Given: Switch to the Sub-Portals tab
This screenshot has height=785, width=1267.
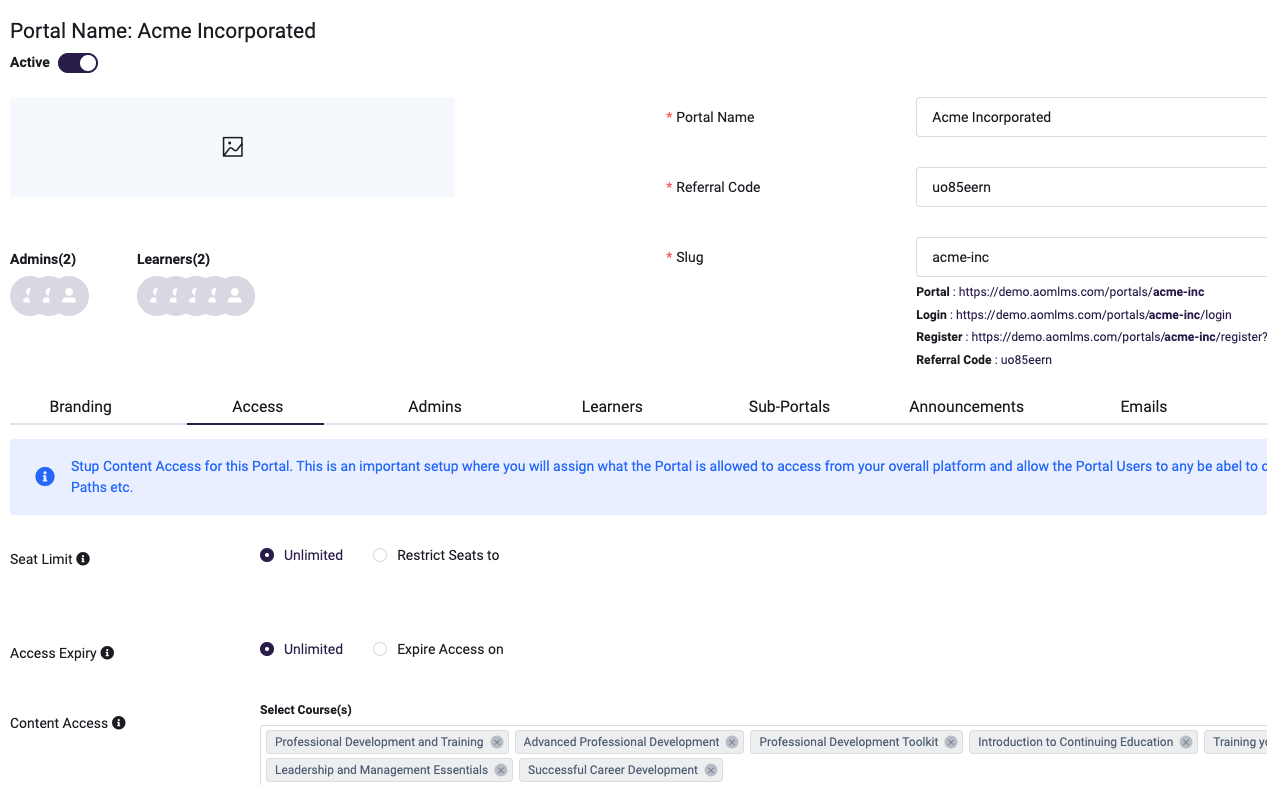Looking at the screenshot, I should pos(789,407).
